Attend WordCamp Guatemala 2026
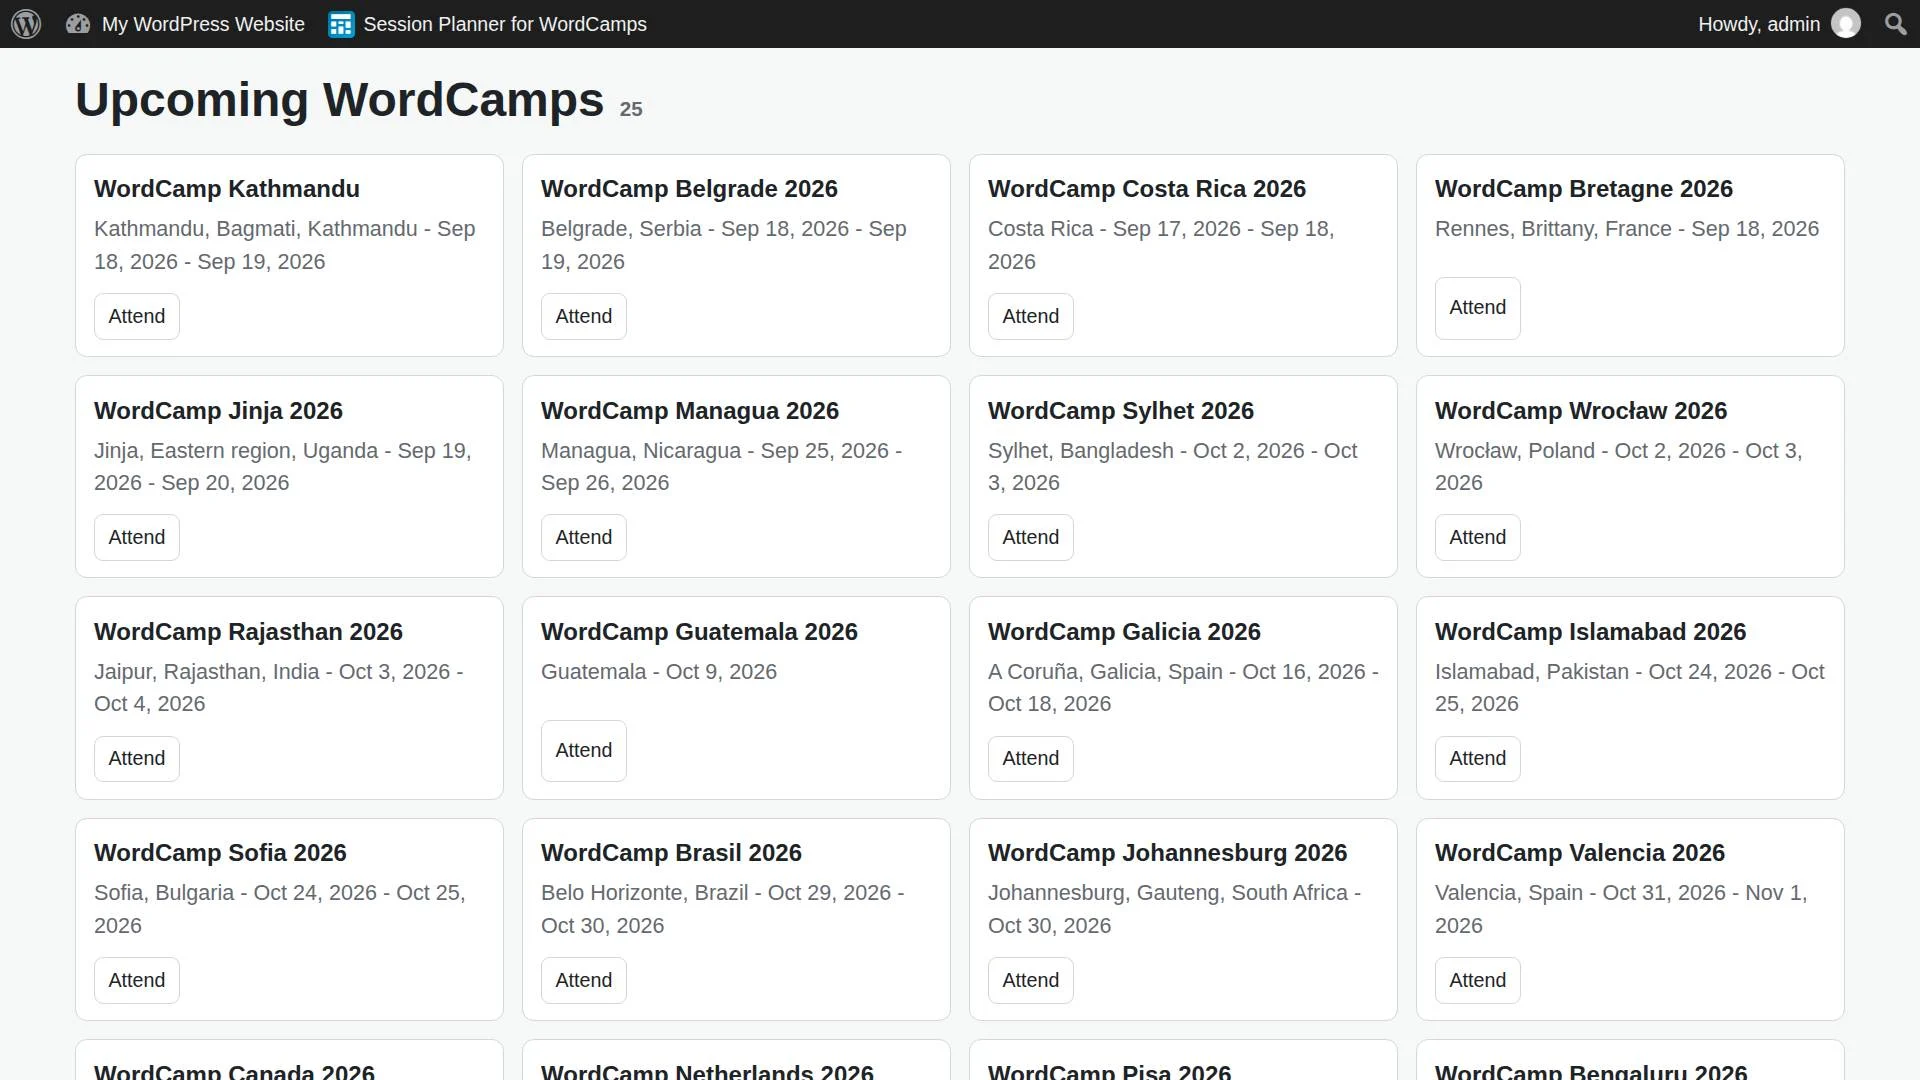Viewport: 1920px width, 1080px height. pos(584,750)
